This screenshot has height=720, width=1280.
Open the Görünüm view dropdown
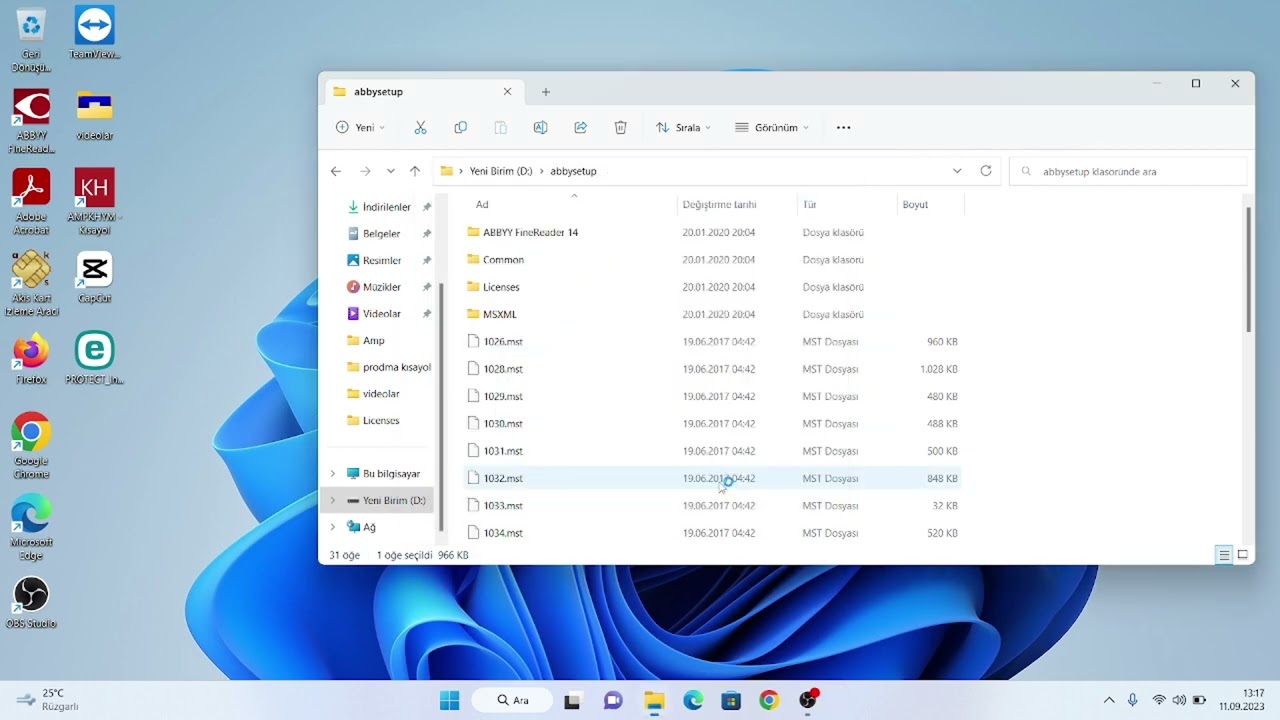point(772,128)
